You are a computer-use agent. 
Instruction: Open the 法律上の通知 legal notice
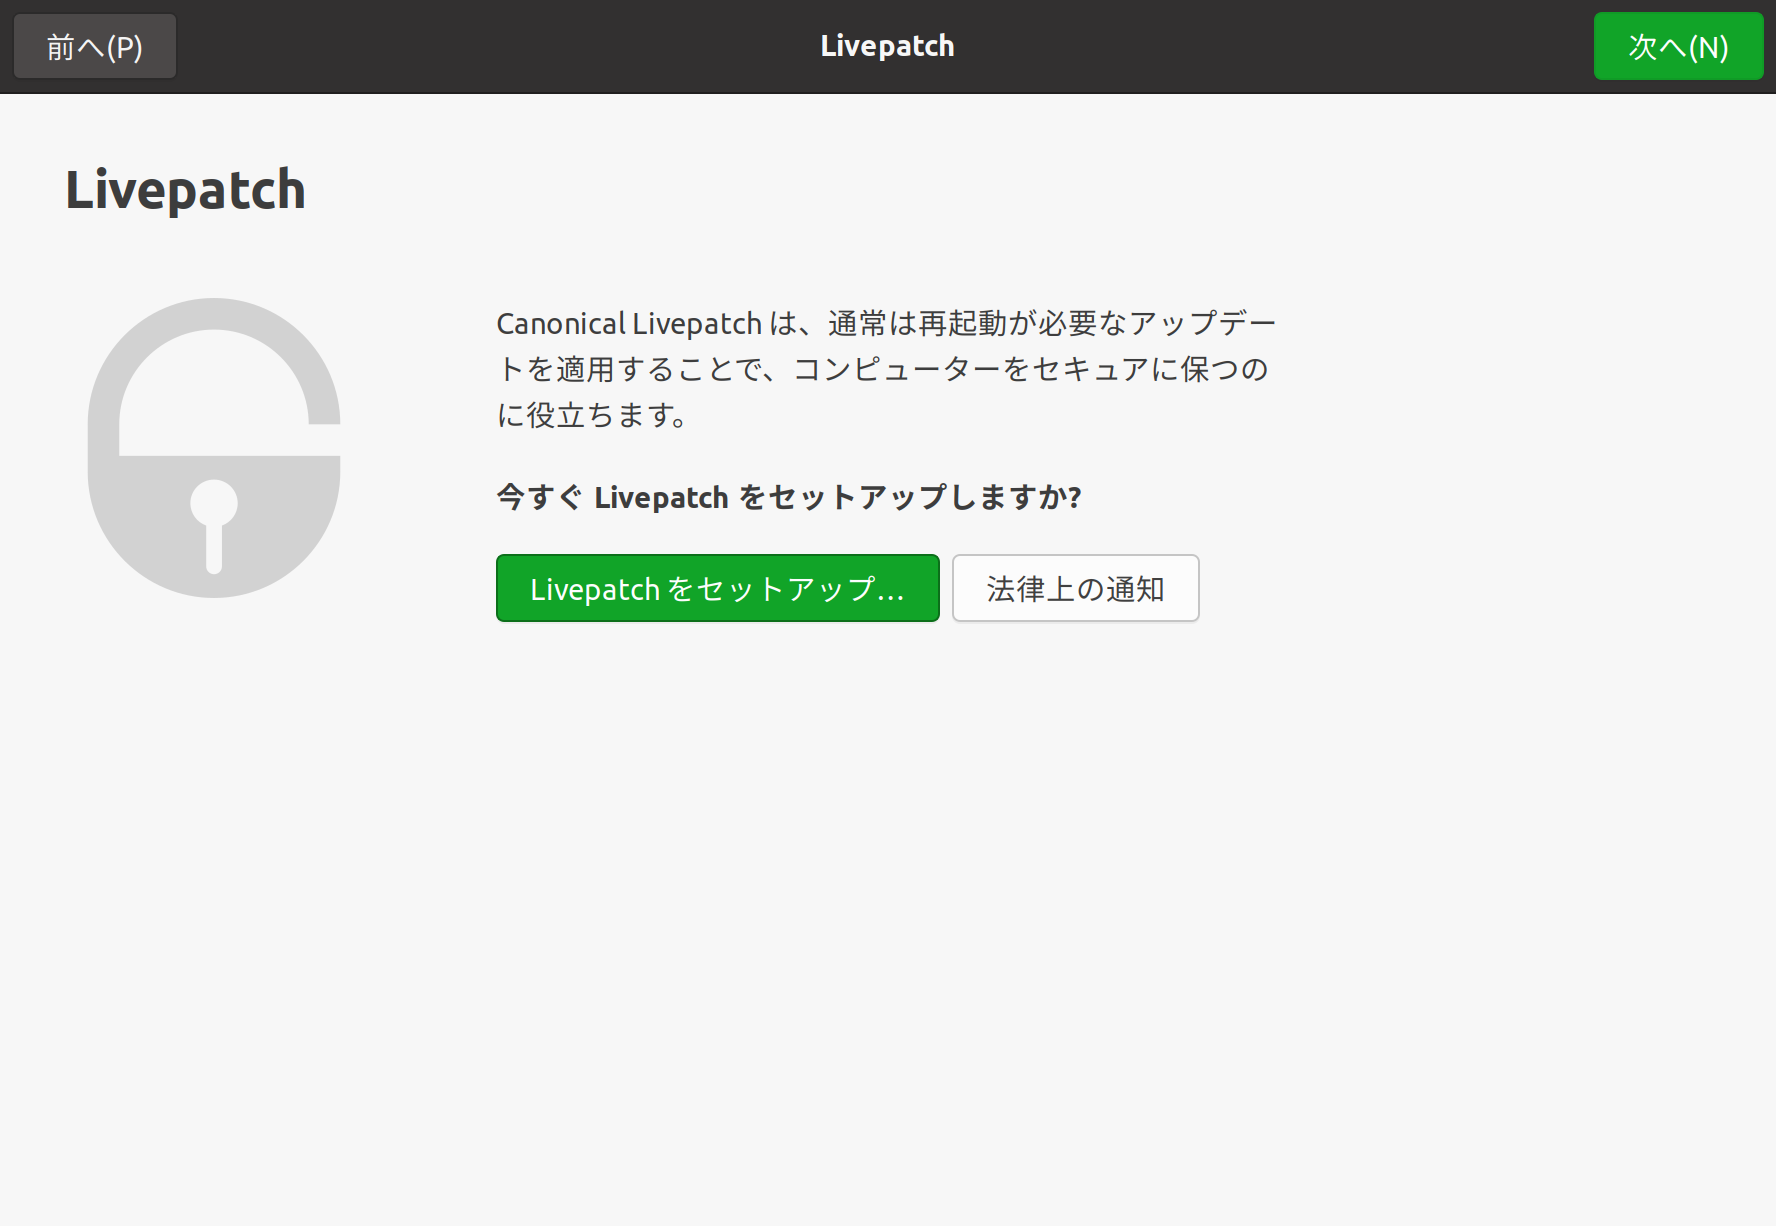coord(1076,588)
